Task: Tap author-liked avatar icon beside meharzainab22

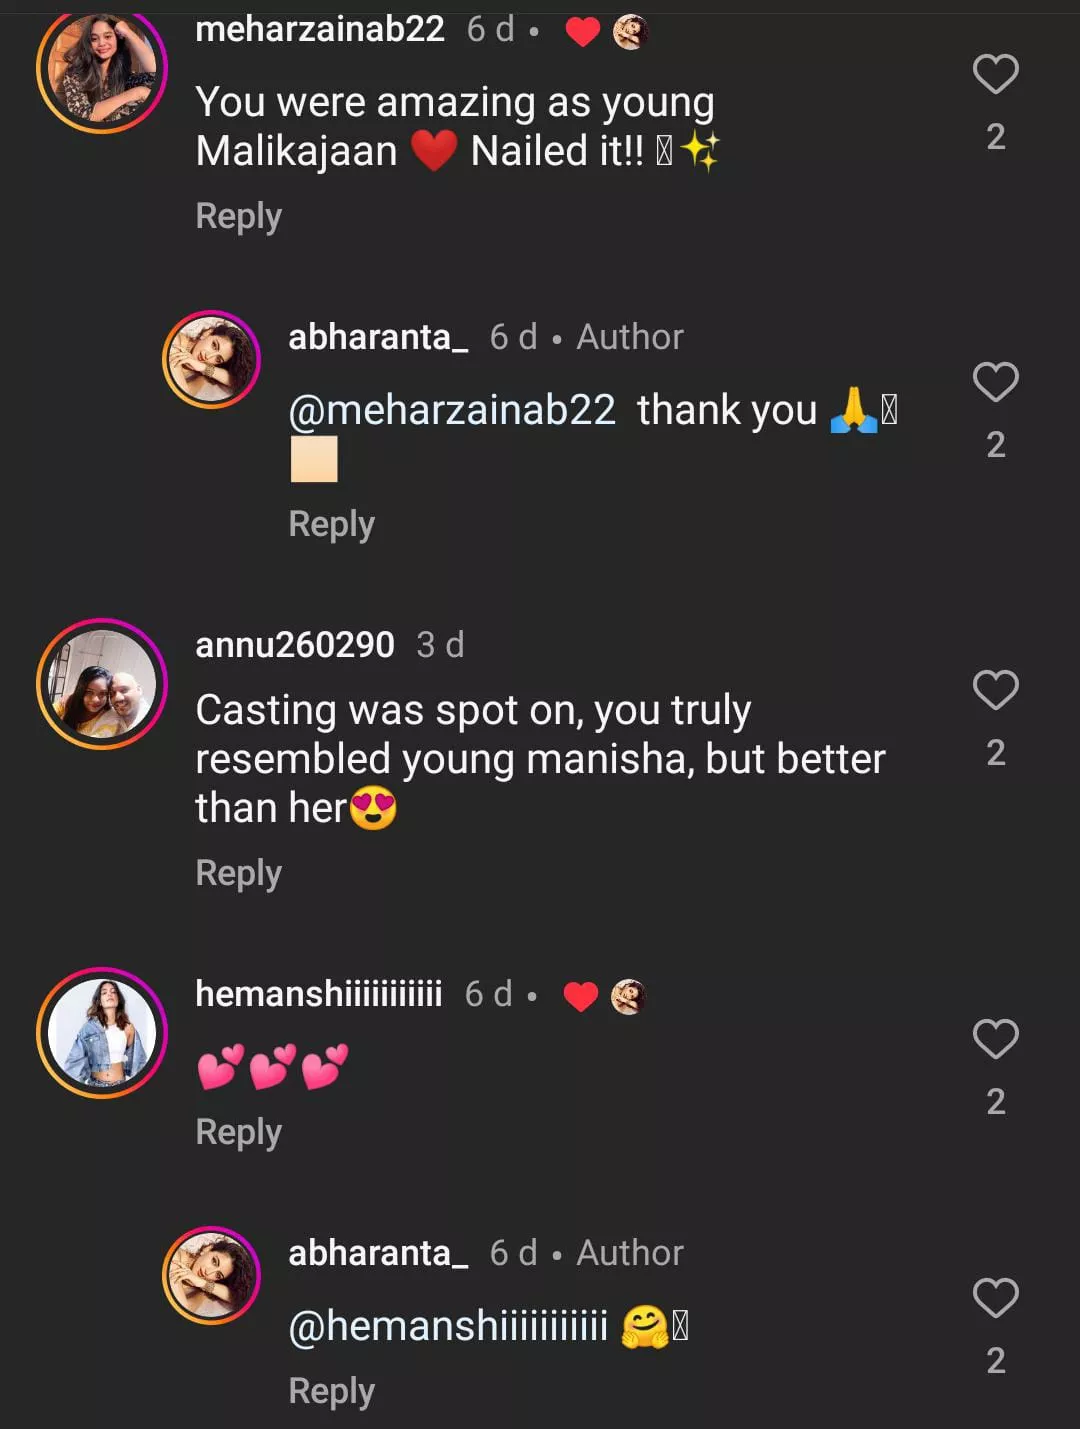Action: tap(630, 32)
